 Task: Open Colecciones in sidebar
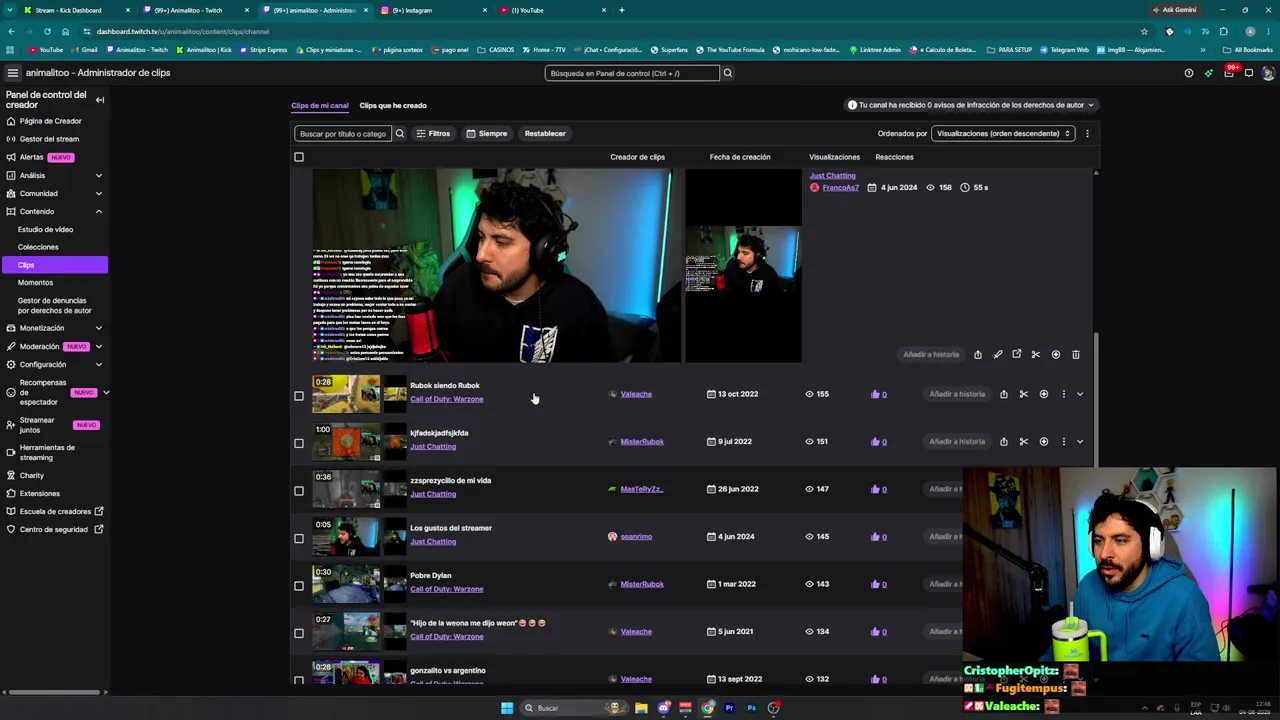click(x=38, y=247)
